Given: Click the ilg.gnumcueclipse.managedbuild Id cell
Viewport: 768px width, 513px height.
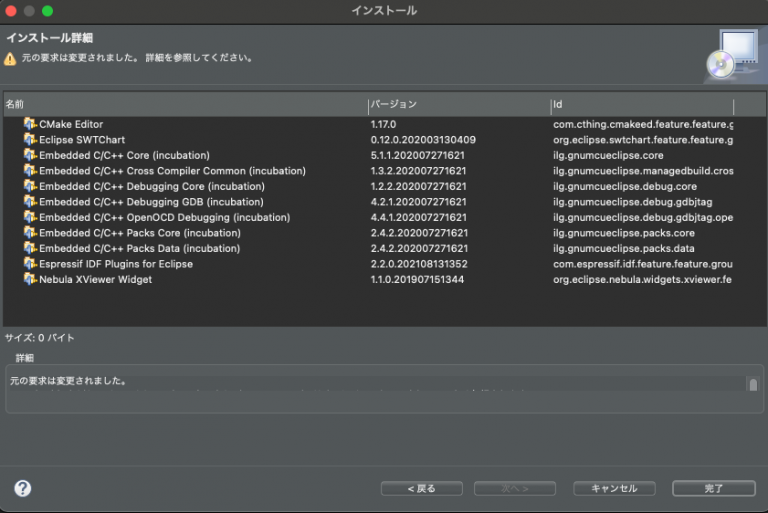Looking at the screenshot, I should click(x=643, y=171).
